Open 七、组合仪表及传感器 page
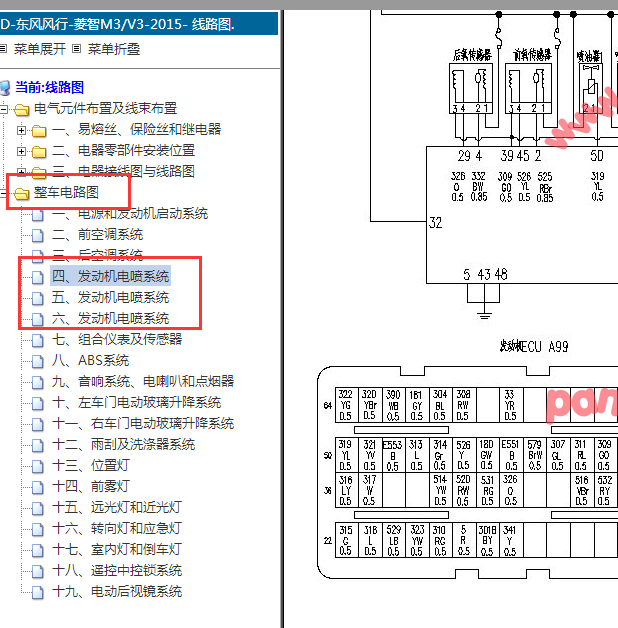Viewport: 618px width, 628px height. click(117, 340)
